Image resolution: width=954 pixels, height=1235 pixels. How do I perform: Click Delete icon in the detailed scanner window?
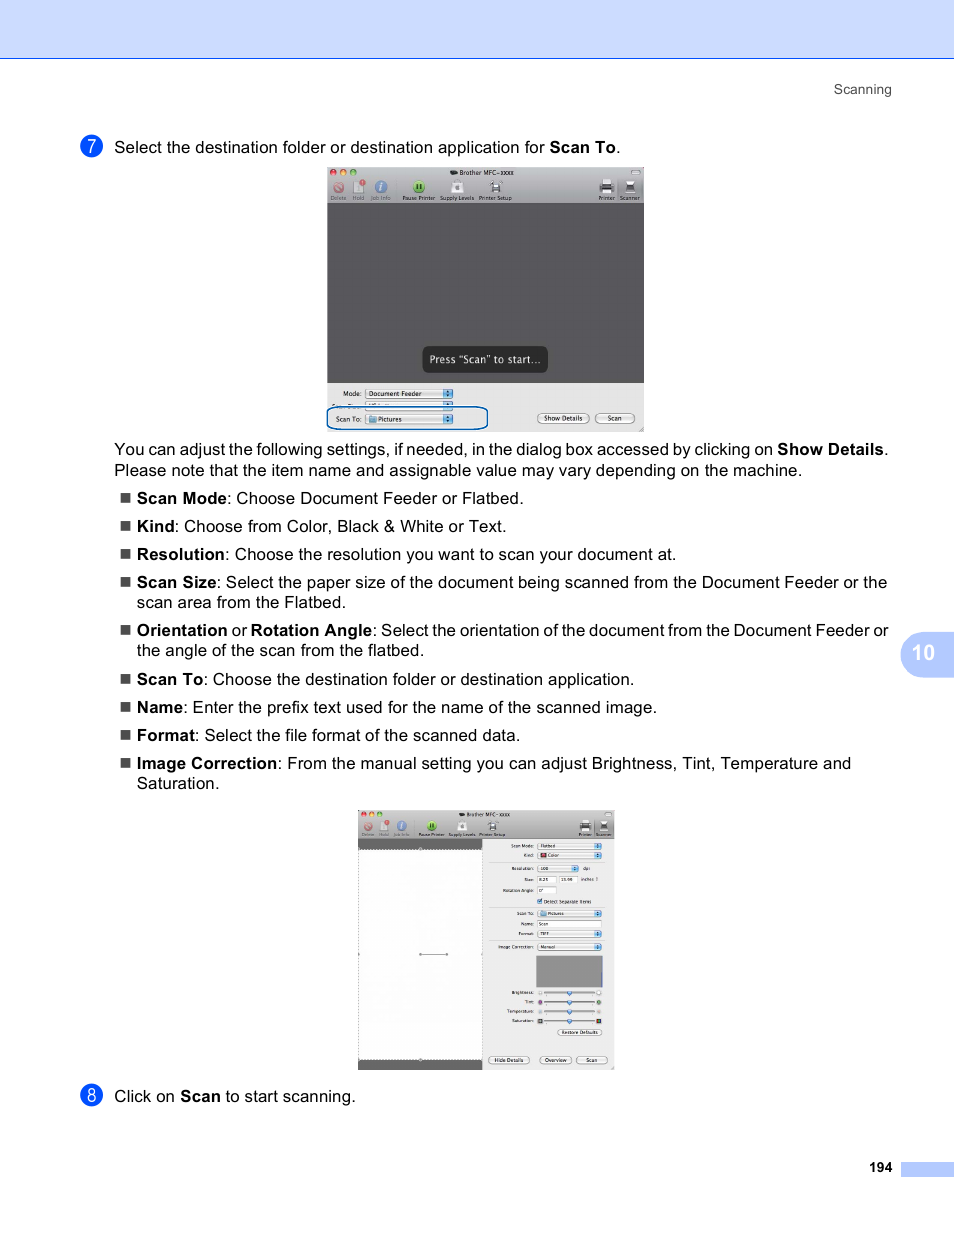click(368, 827)
